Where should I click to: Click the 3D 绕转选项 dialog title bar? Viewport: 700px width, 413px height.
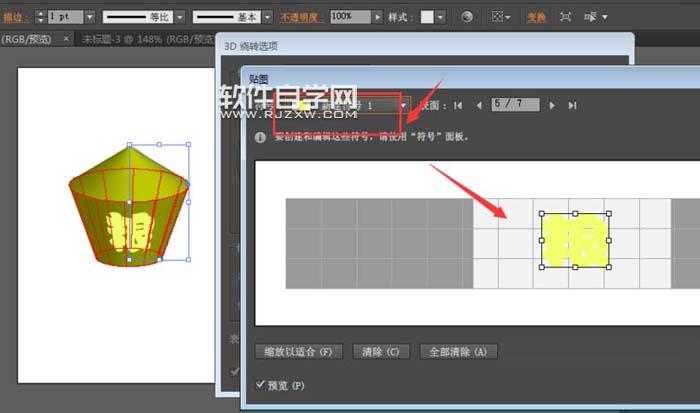pos(424,46)
